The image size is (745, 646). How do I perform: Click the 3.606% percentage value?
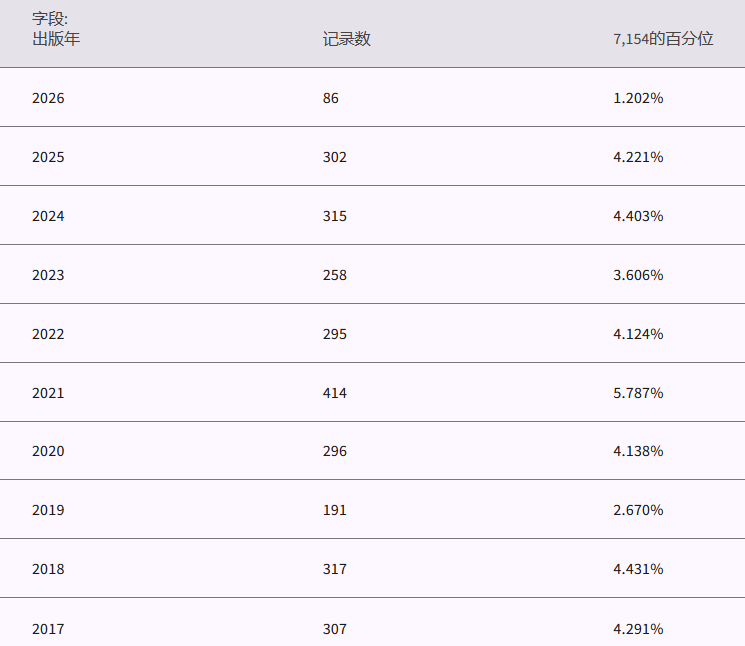click(x=638, y=275)
